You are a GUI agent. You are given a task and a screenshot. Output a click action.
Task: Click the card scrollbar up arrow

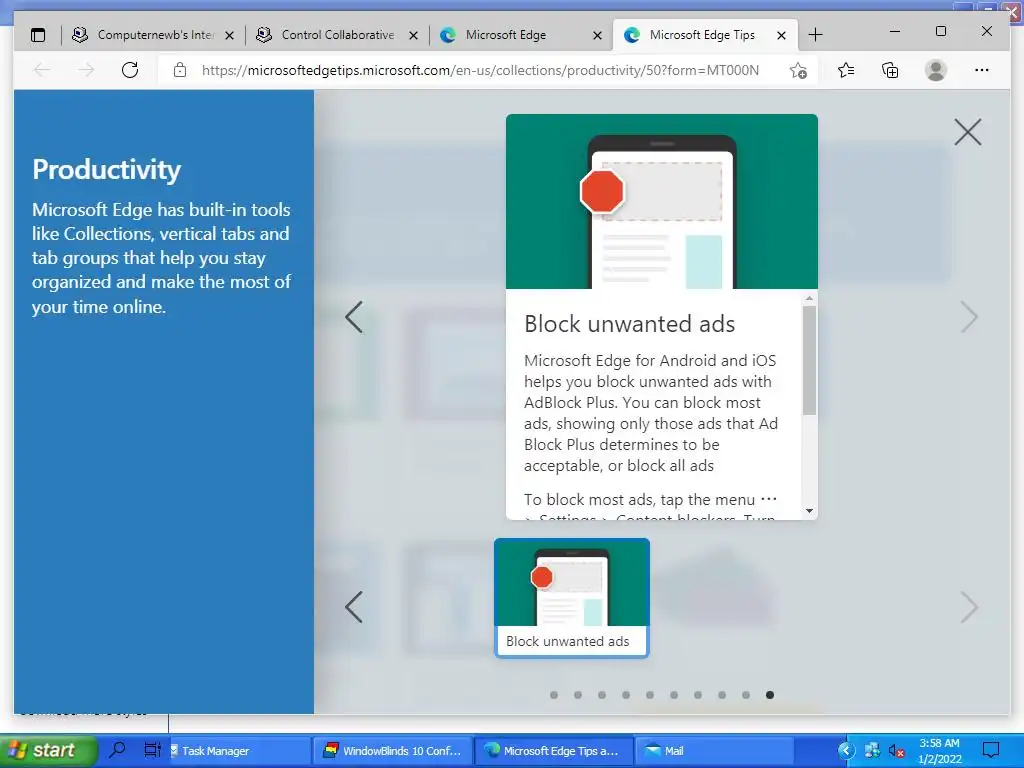809,298
